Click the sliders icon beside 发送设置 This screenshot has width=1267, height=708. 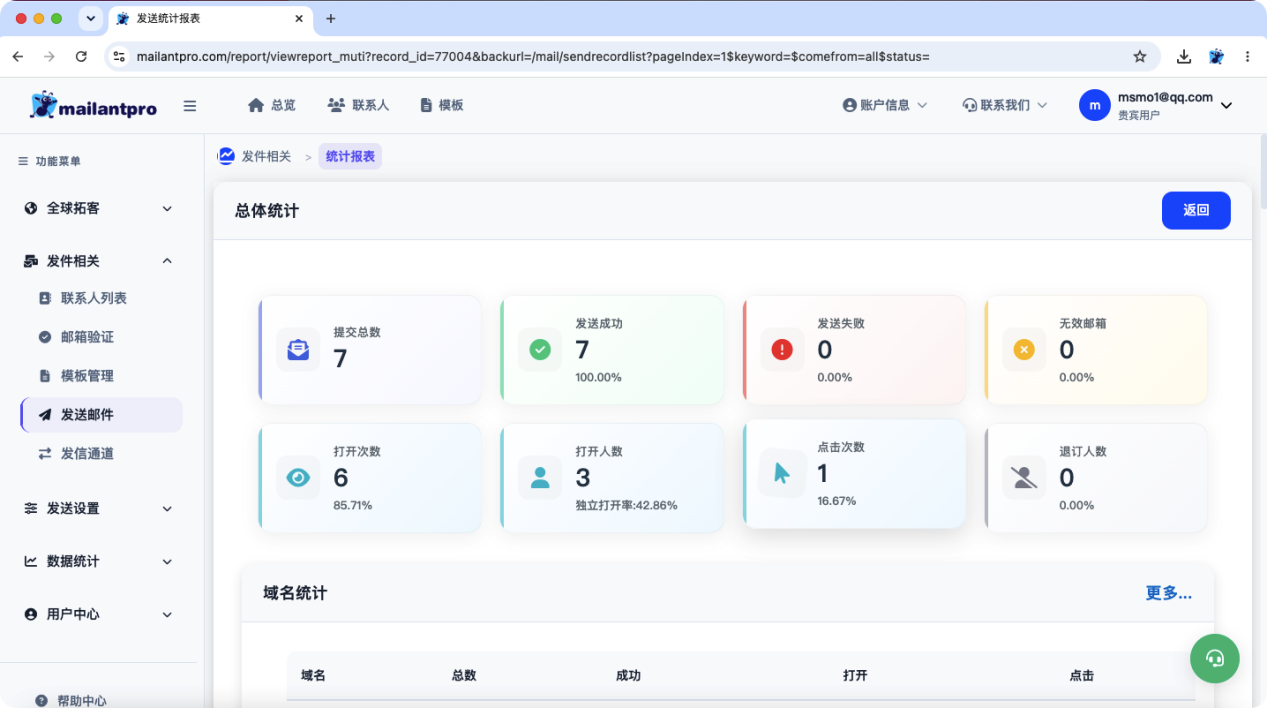31,508
